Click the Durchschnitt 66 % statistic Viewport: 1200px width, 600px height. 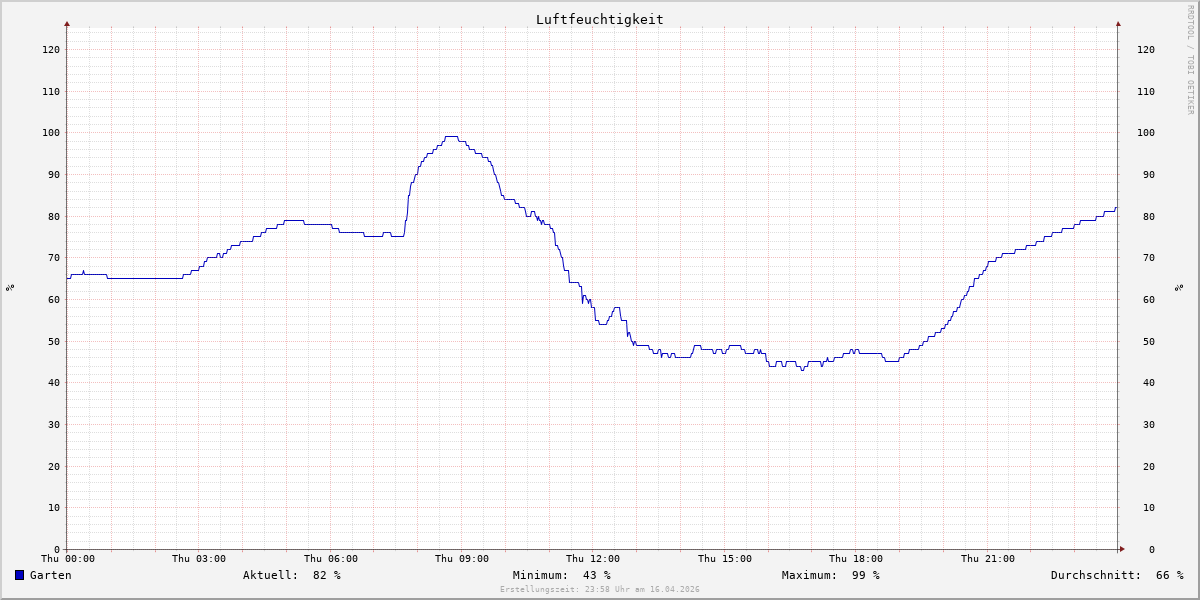1116,575
